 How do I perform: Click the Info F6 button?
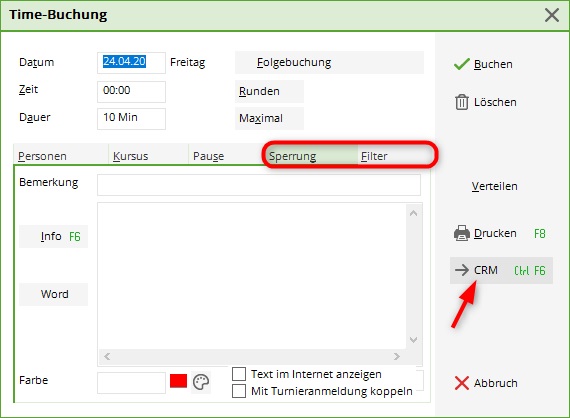point(53,237)
